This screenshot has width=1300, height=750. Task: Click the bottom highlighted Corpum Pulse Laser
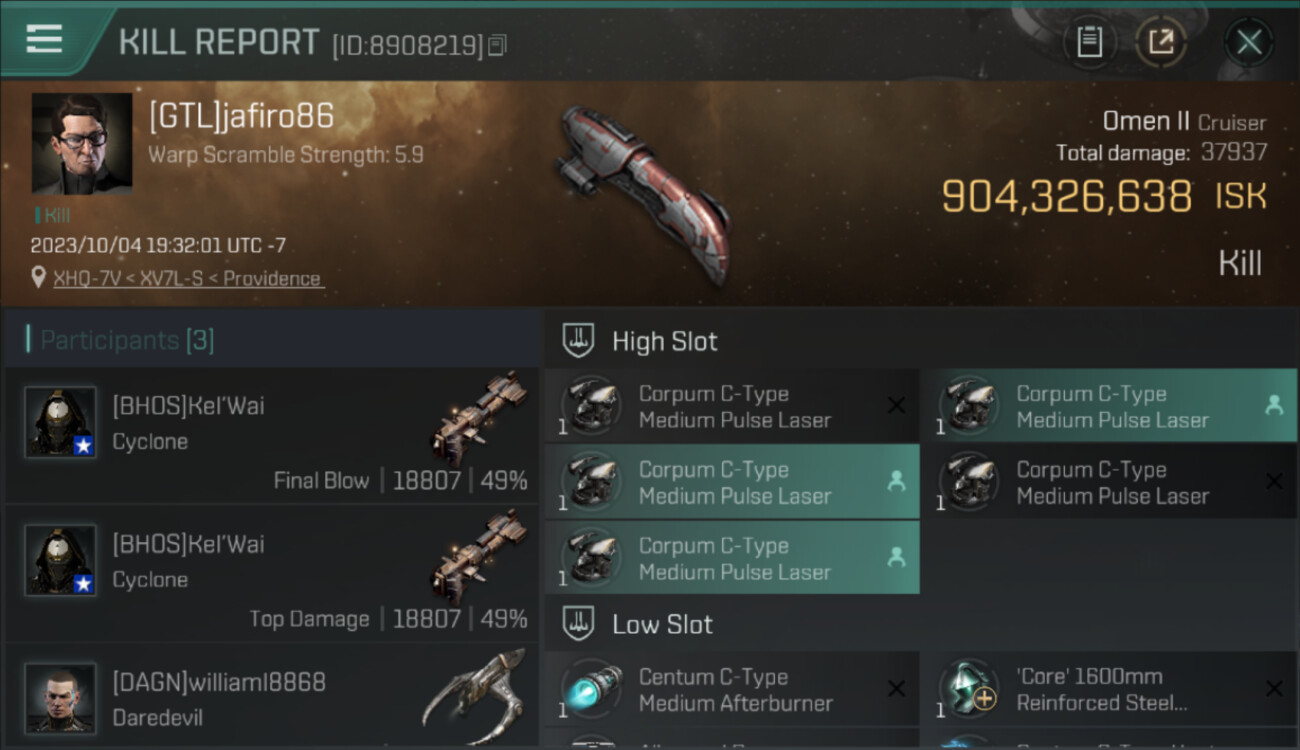[x=732, y=558]
